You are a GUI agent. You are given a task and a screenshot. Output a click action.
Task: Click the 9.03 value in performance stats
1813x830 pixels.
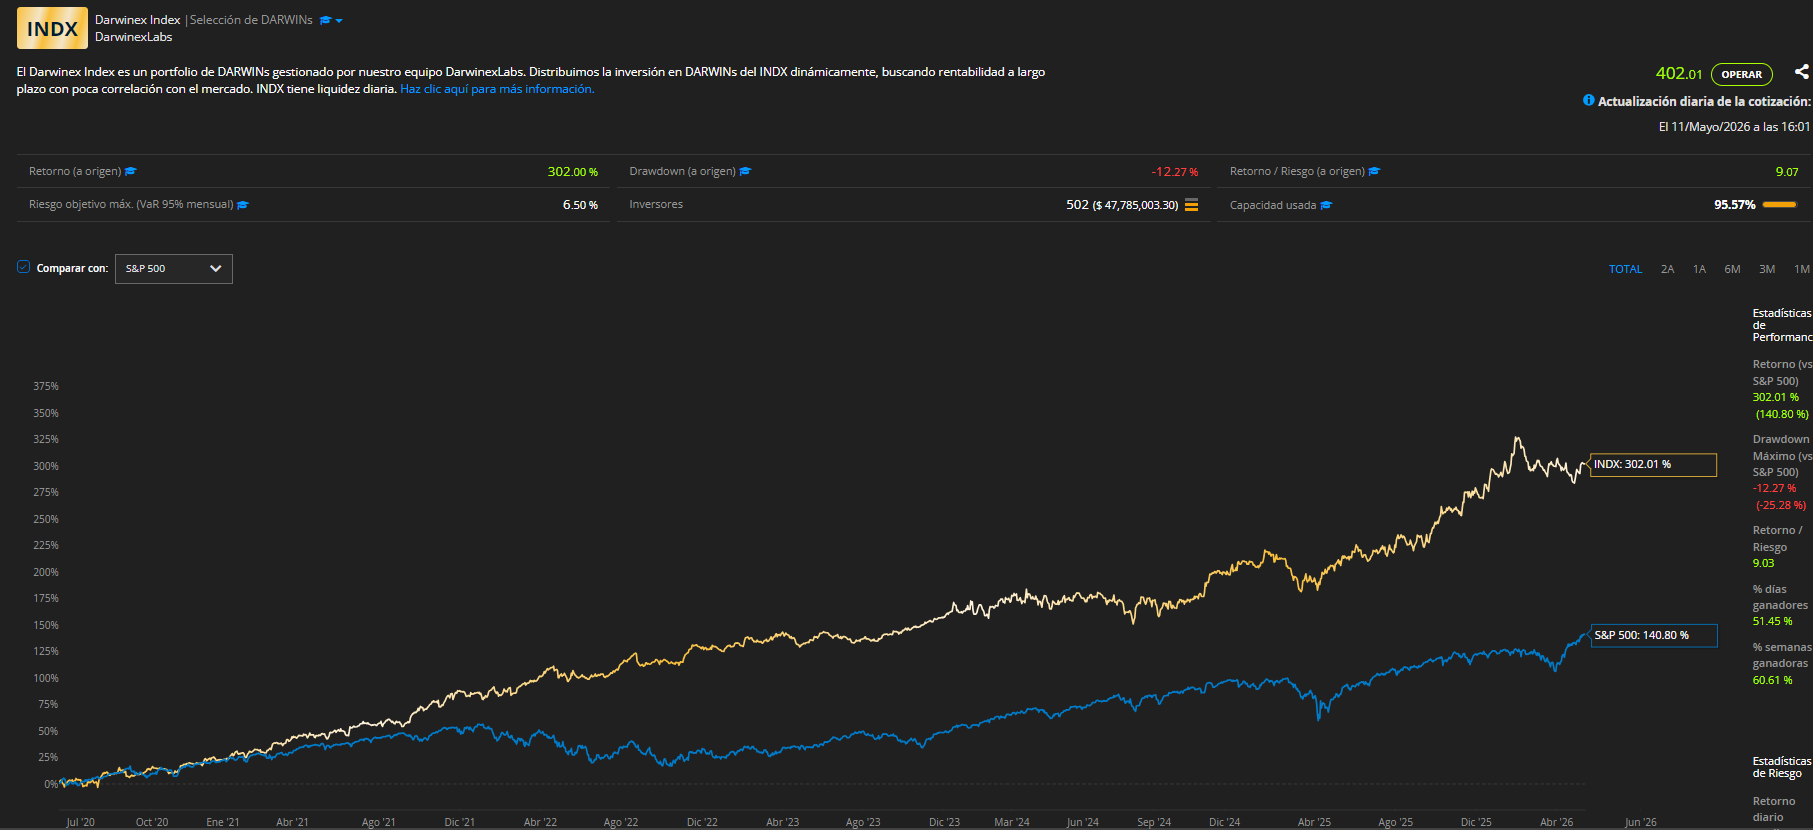point(1763,564)
